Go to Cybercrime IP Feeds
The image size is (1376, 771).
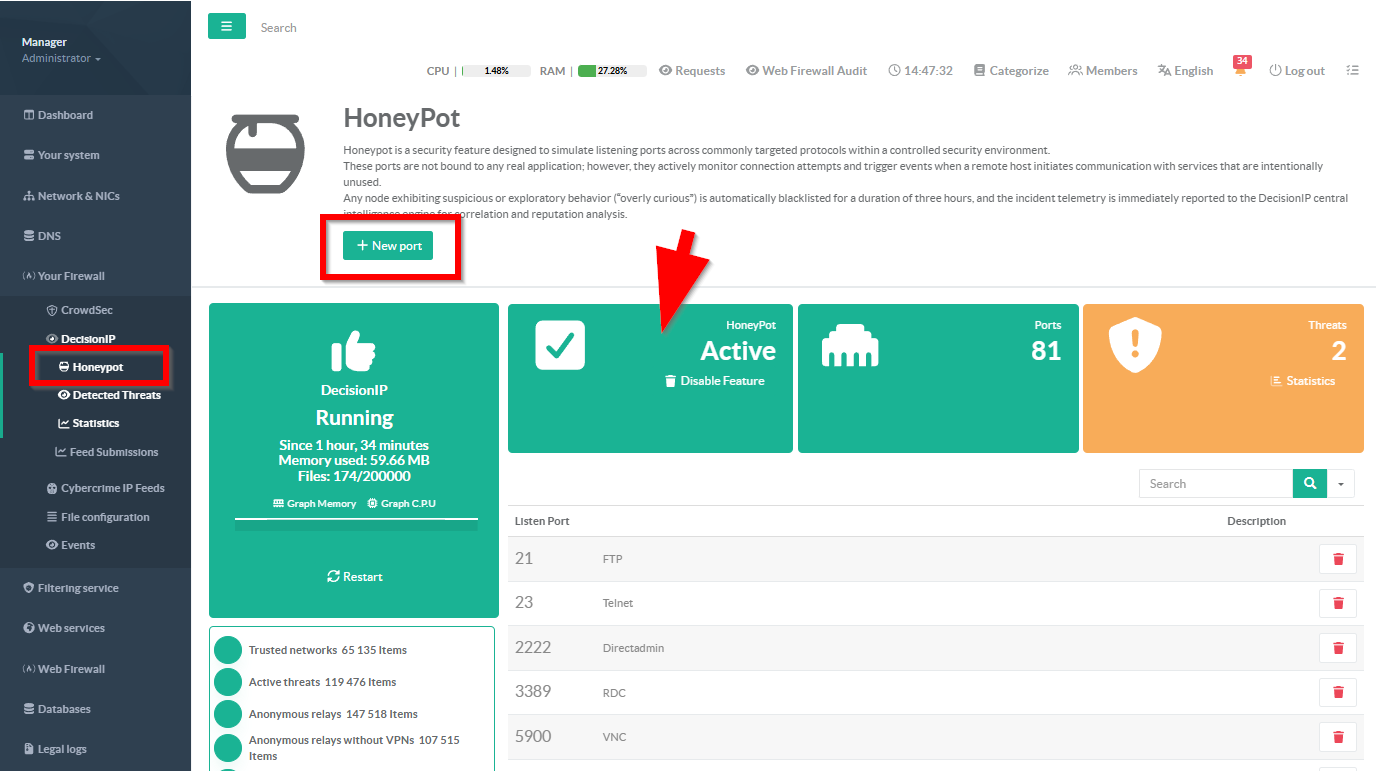(x=105, y=488)
